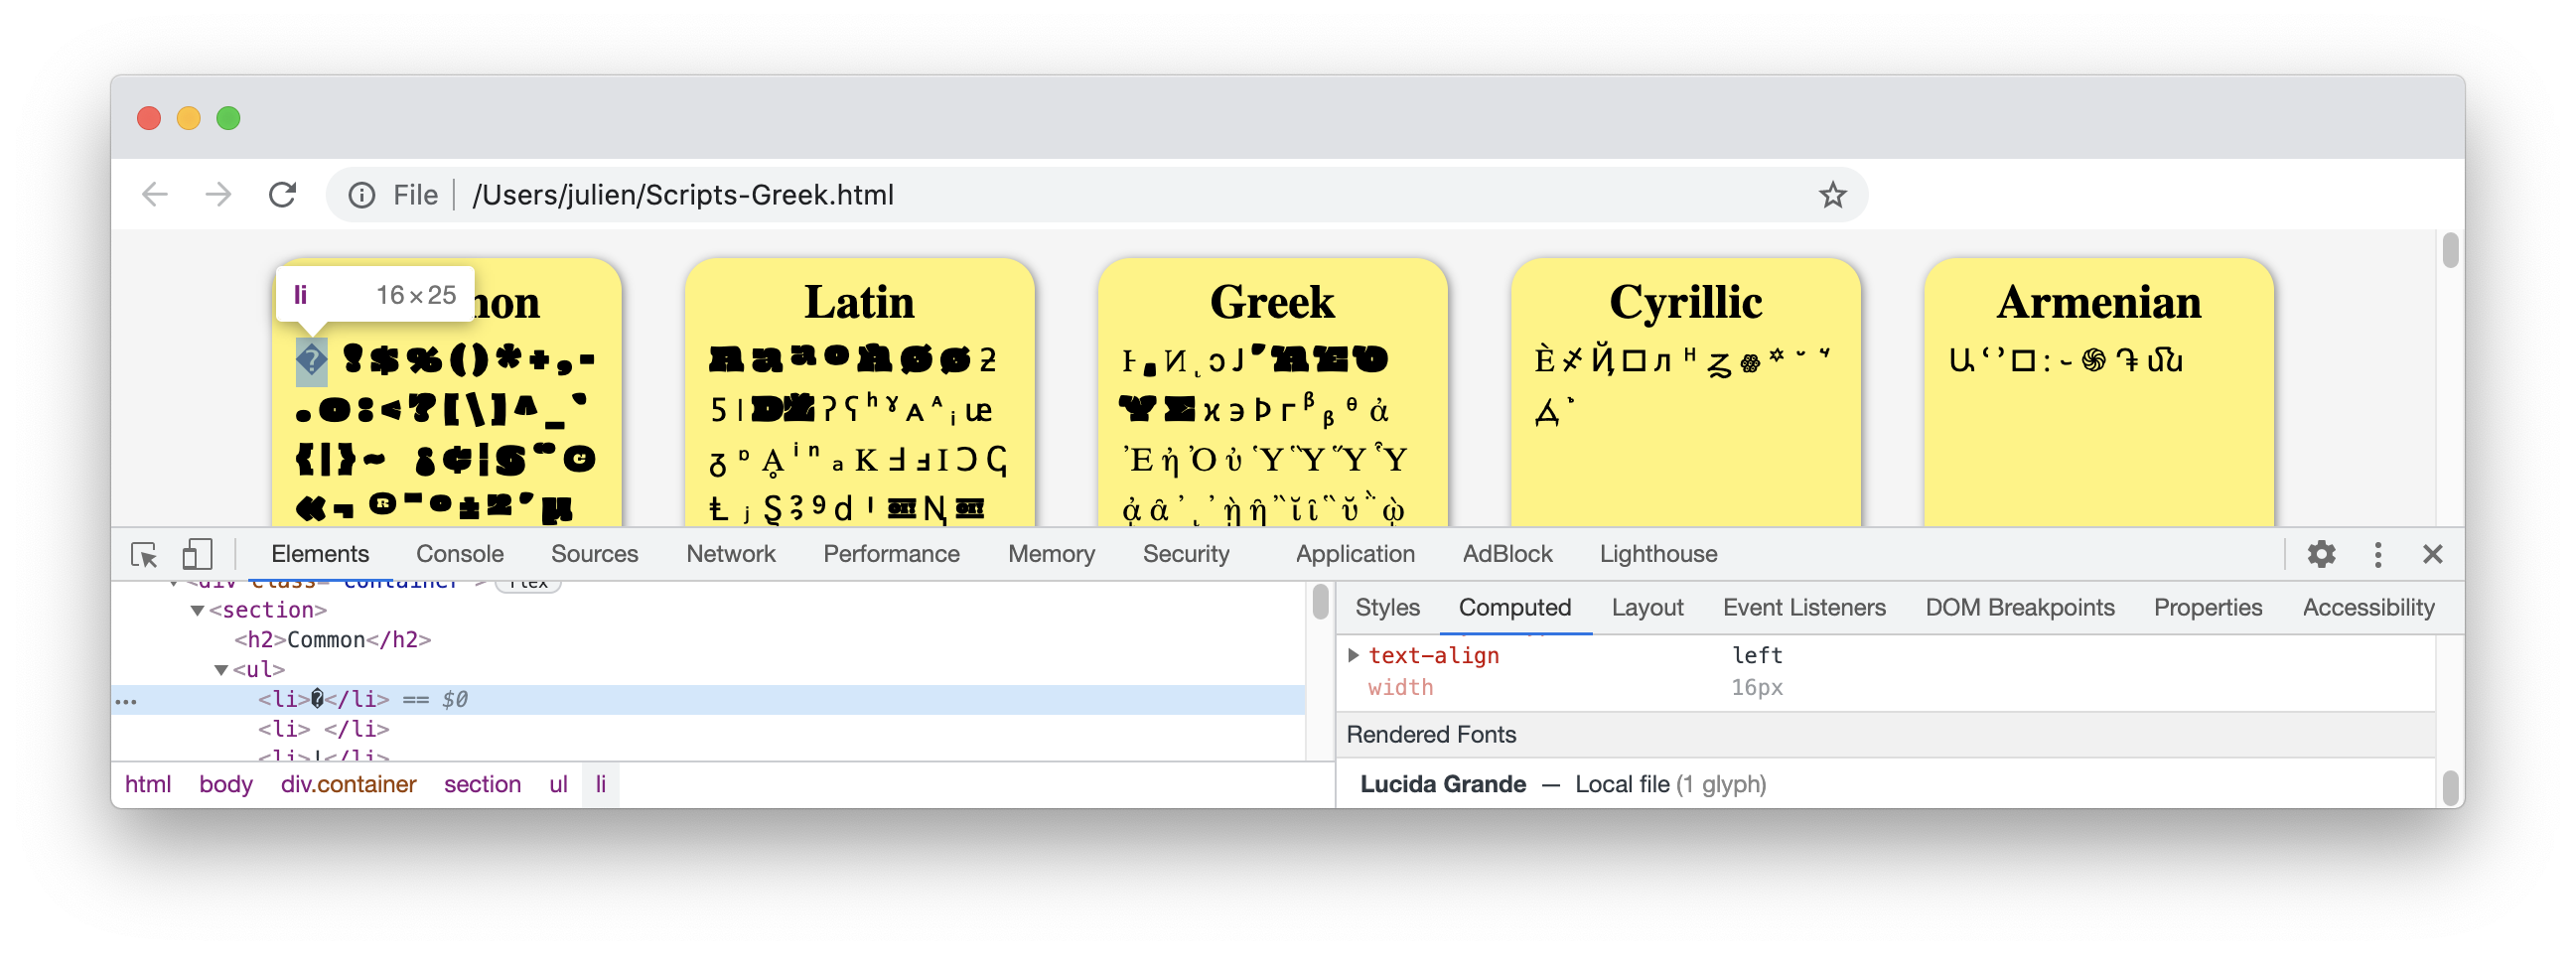
Task: Expand the text-align computed property
Action: [1353, 655]
